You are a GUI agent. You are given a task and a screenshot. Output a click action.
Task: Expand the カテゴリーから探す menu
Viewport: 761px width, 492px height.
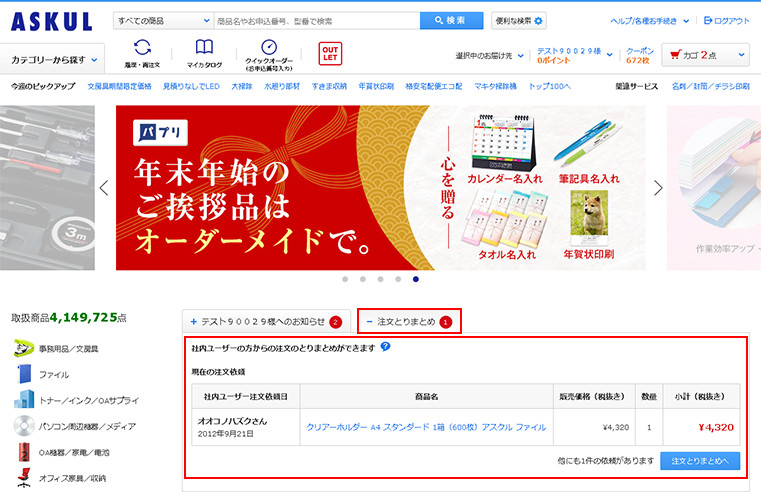55,60
